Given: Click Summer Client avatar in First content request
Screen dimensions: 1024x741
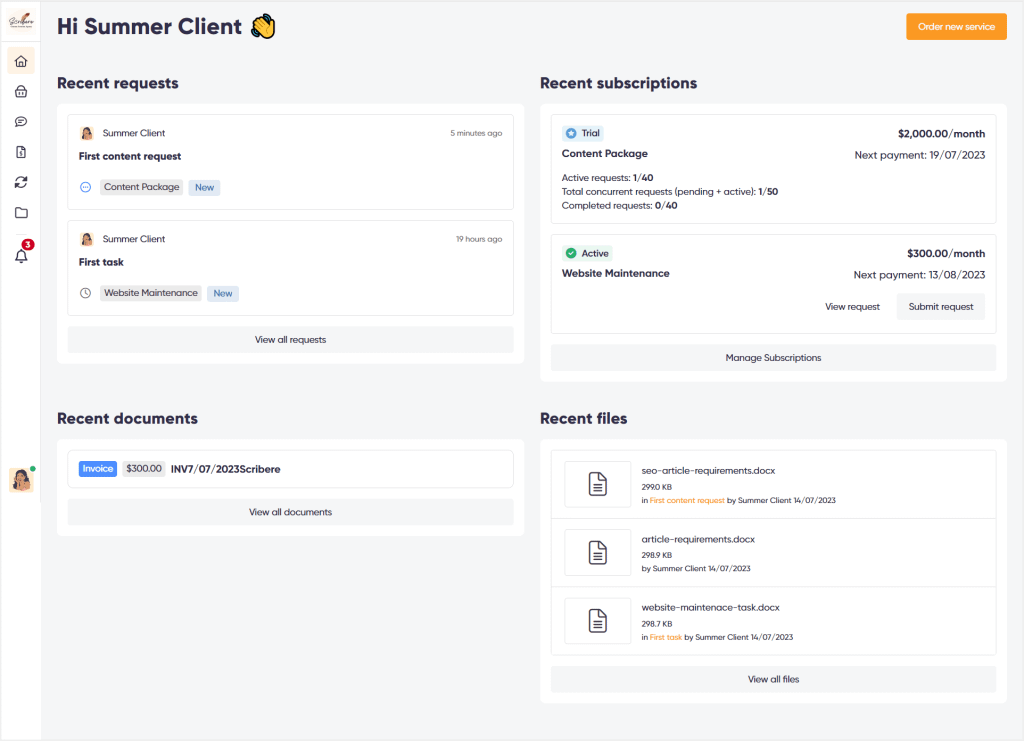Looking at the screenshot, I should coord(87,133).
